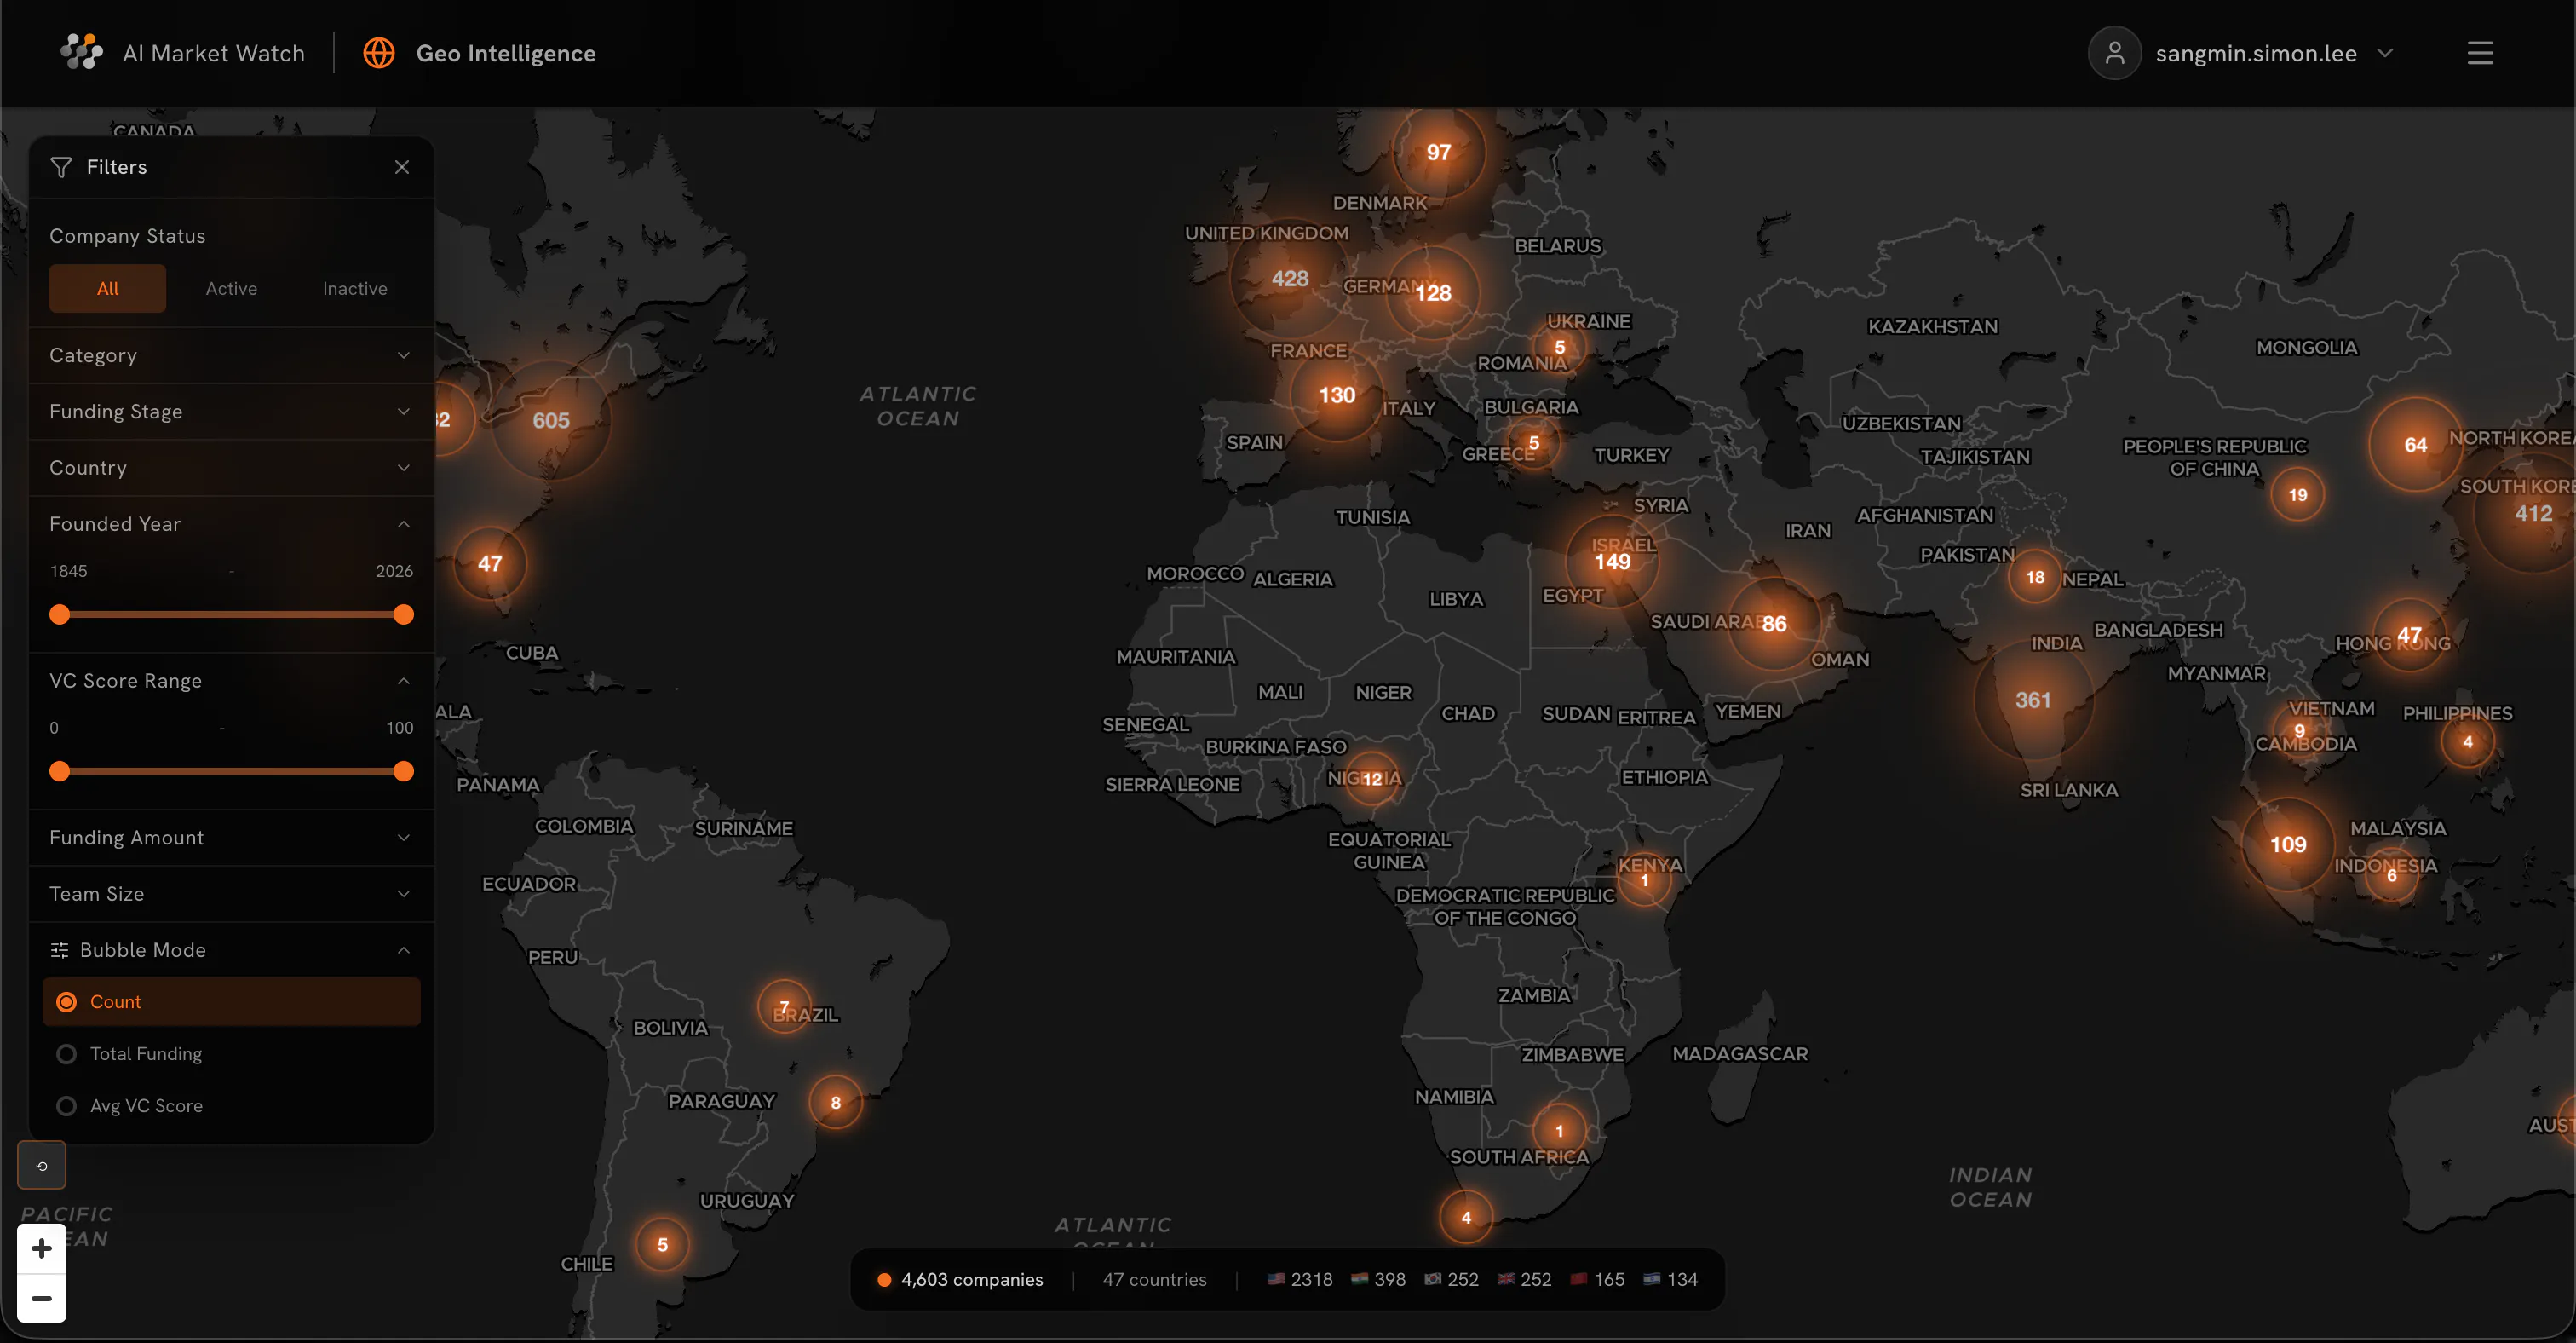Screen dimensions: 2576x1343
Task: Open the 428 United Kingdom cluster
Action: click(x=1290, y=279)
